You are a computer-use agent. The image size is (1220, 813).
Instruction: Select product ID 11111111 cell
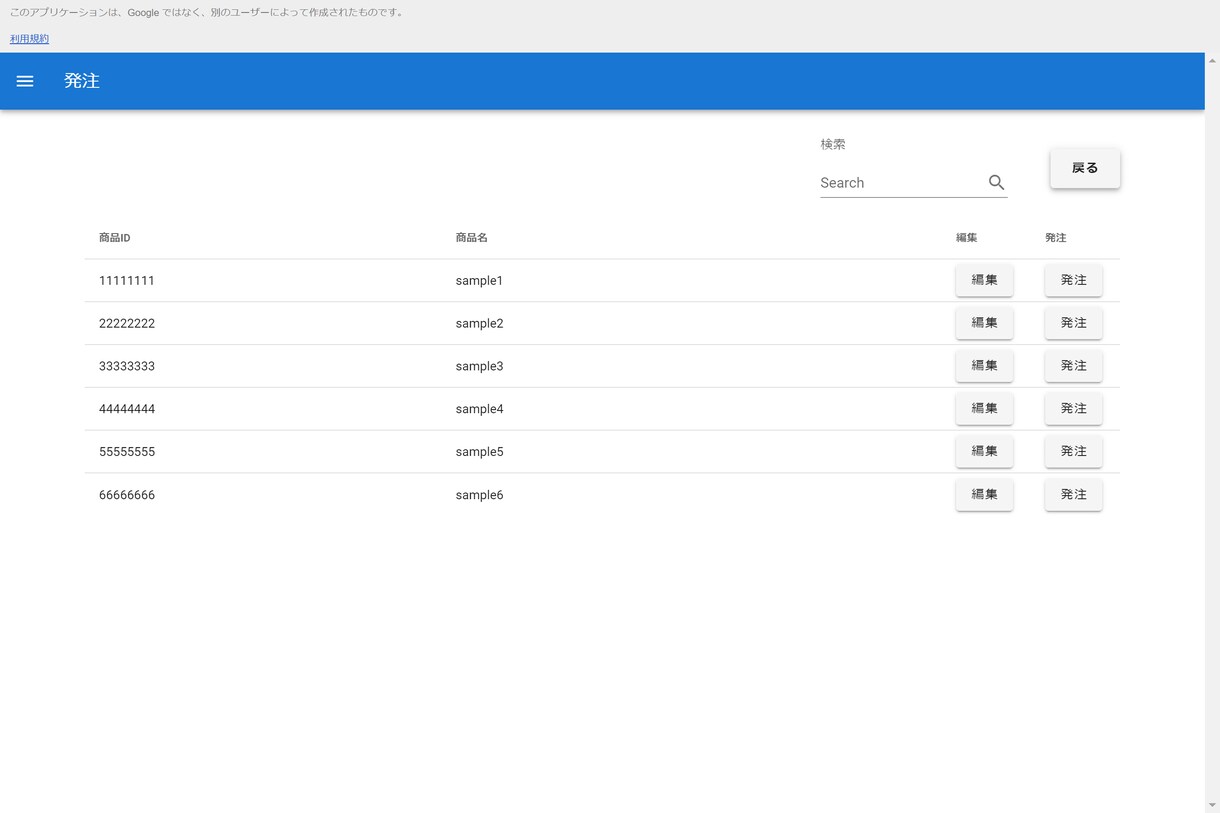coord(127,281)
